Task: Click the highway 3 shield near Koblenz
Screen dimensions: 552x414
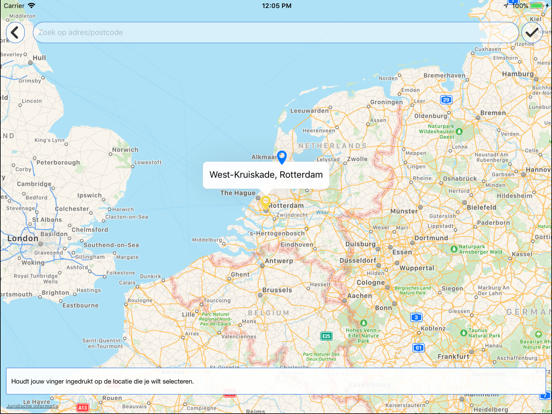Action: (x=416, y=317)
